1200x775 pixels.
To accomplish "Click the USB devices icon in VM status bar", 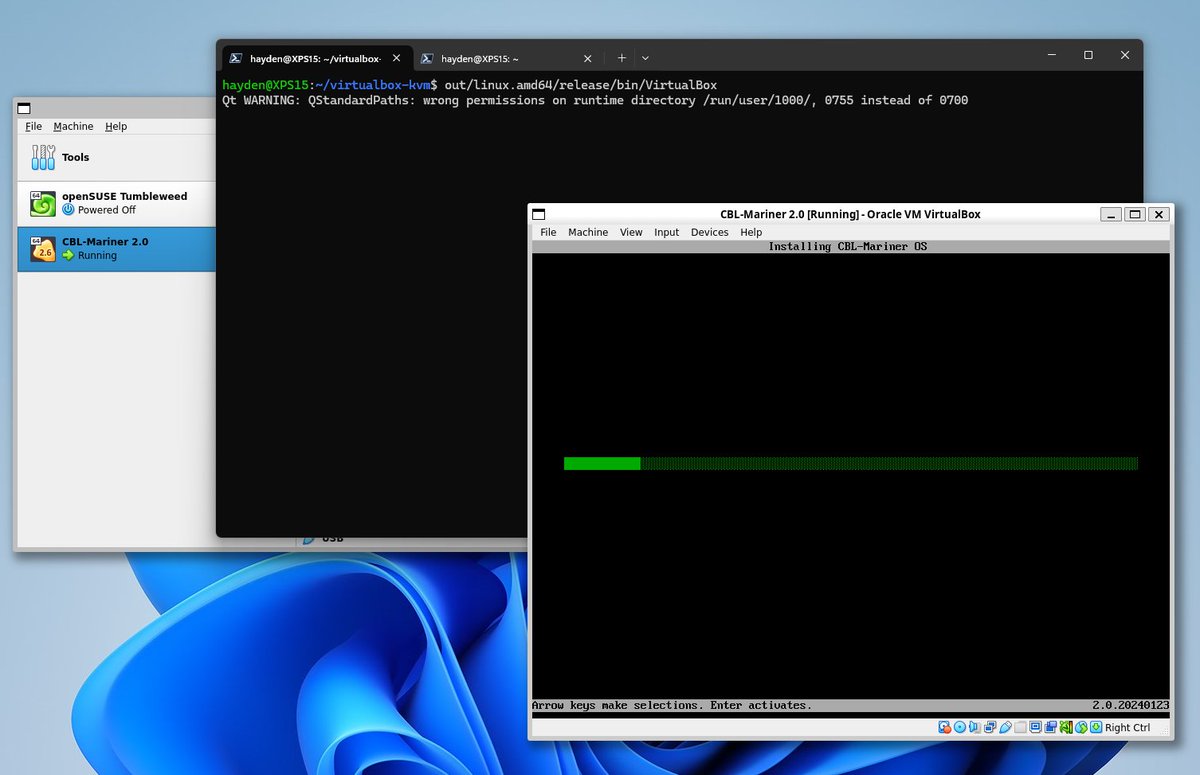I will (1005, 727).
